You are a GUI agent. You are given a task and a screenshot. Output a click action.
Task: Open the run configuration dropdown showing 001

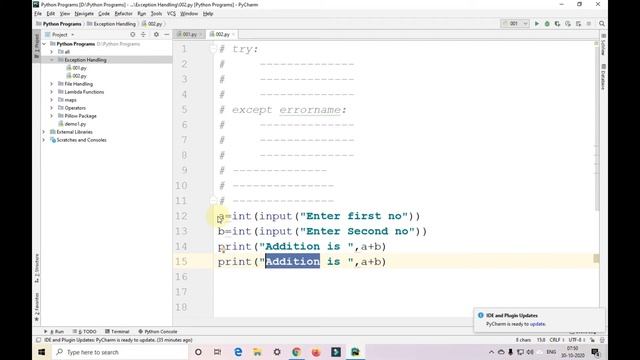point(515,24)
